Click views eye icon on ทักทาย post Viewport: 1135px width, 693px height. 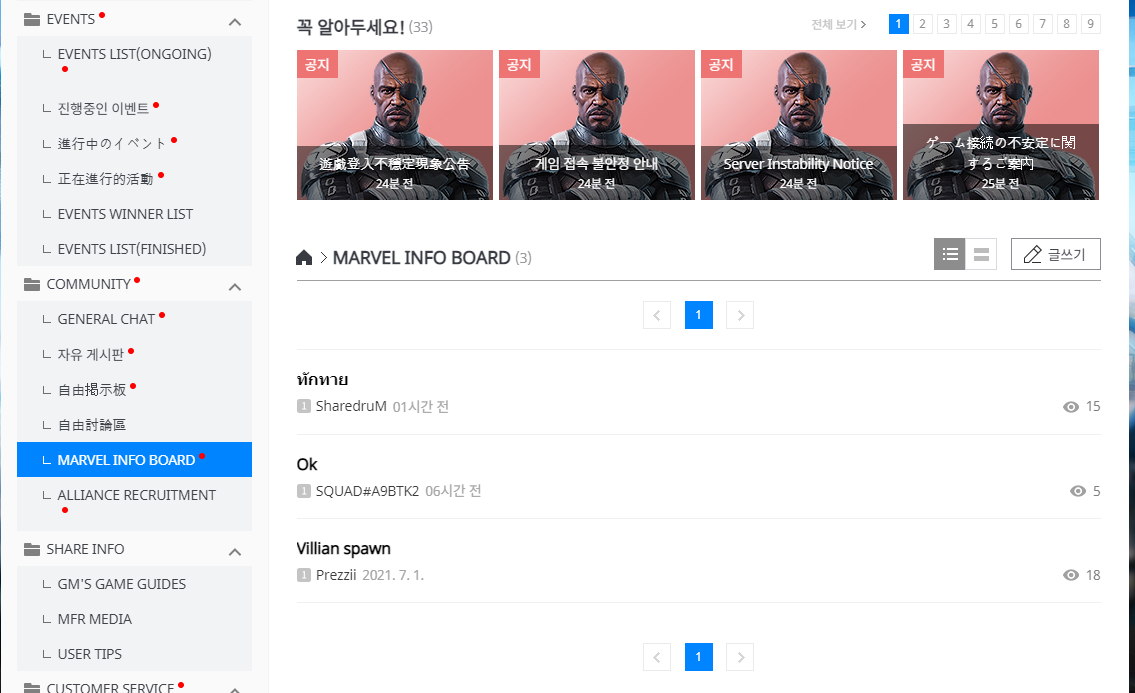coord(1071,407)
